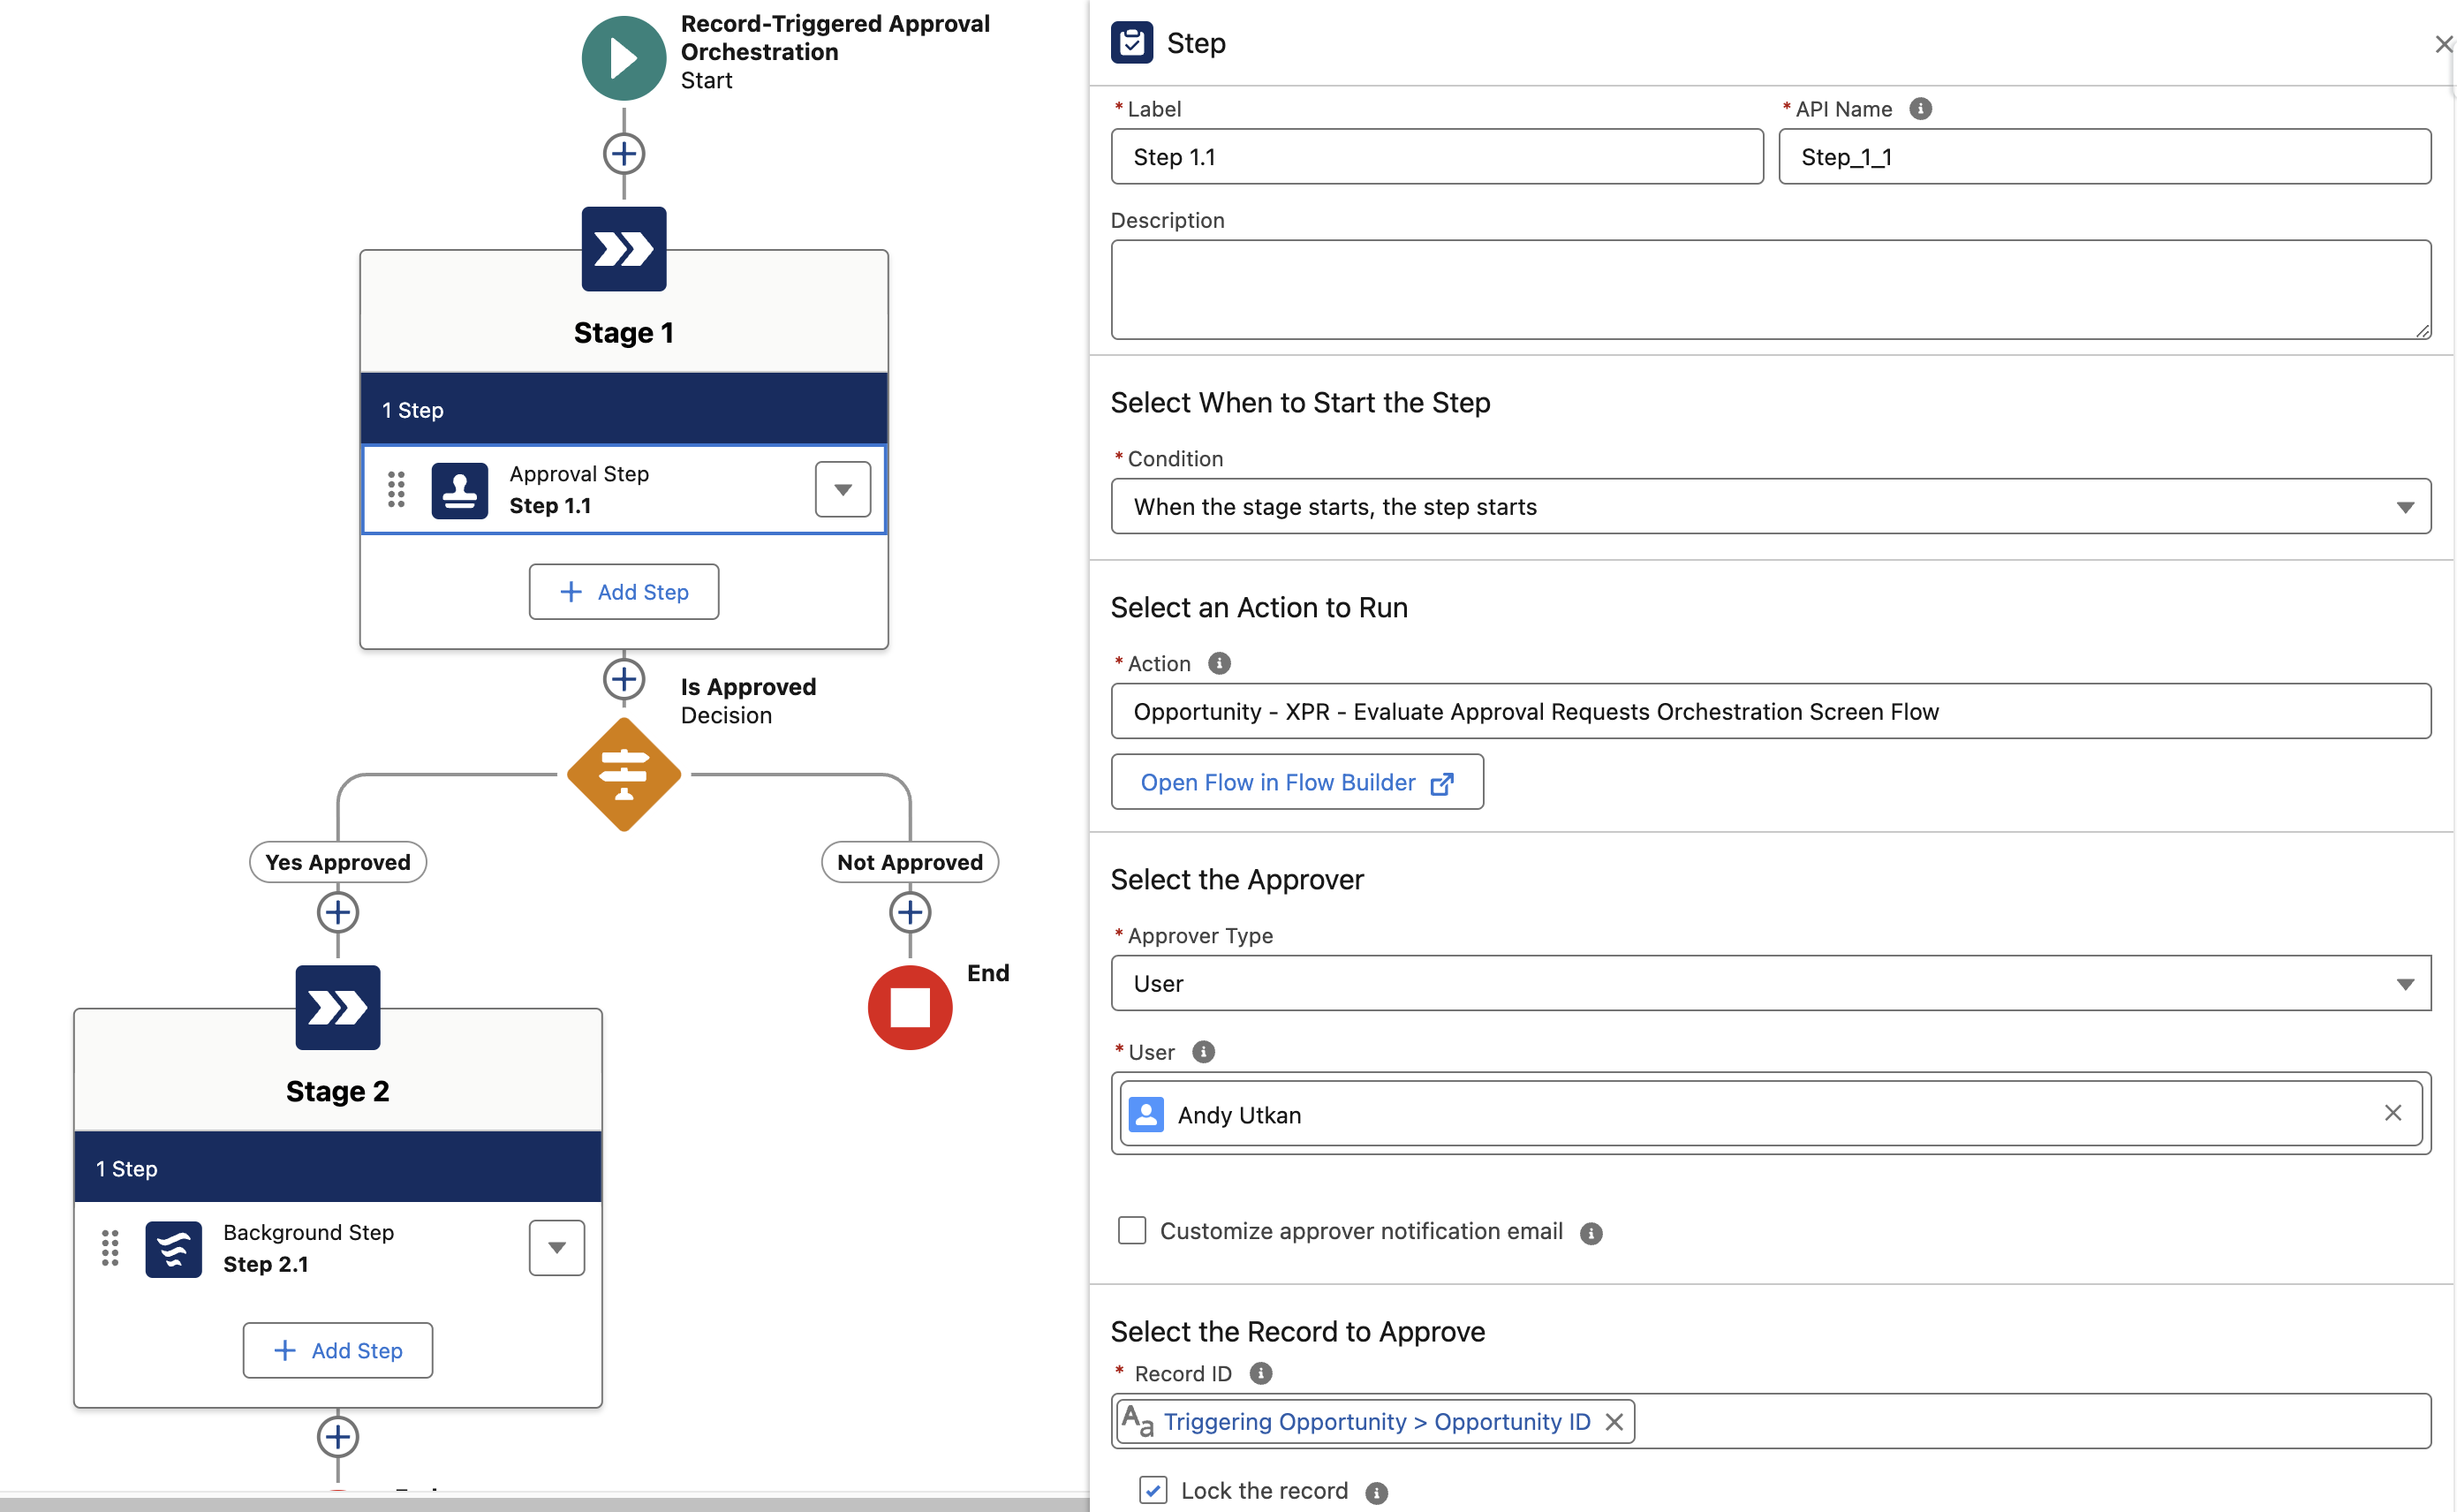
Task: Open the Approver Type dropdown
Action: tap(1769, 983)
